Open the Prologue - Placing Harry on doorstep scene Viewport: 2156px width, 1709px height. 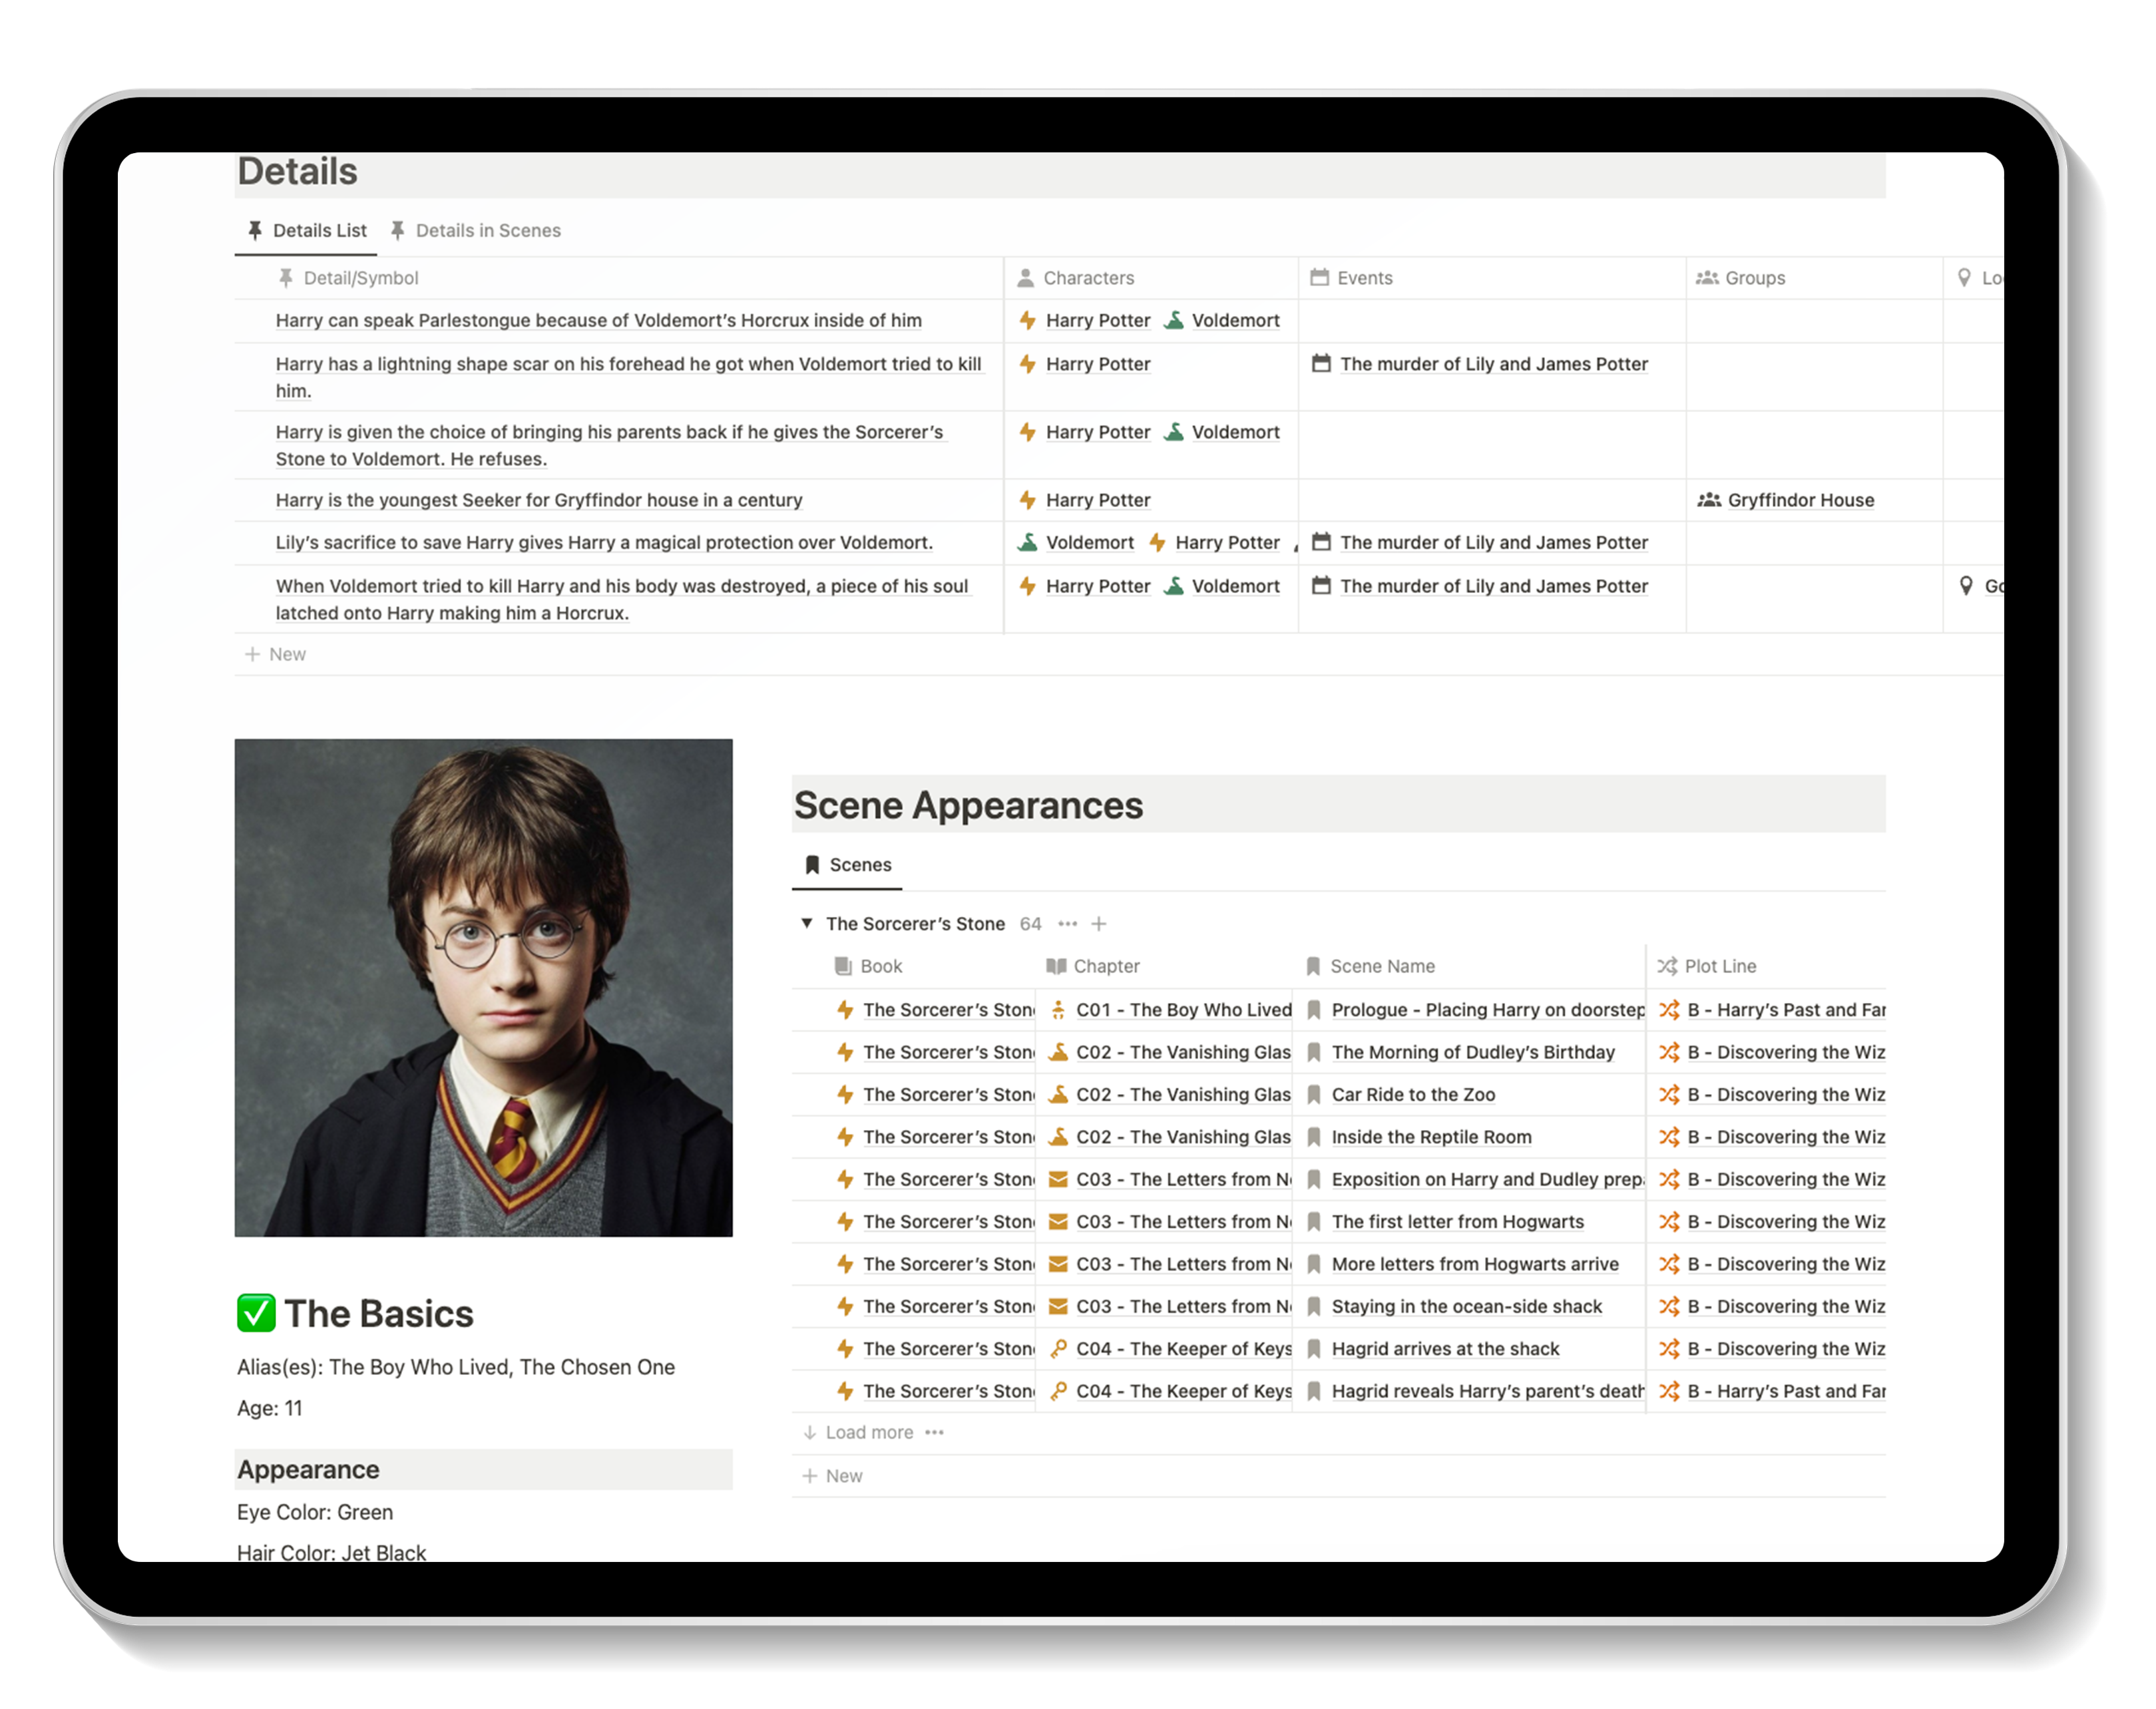point(1487,1010)
